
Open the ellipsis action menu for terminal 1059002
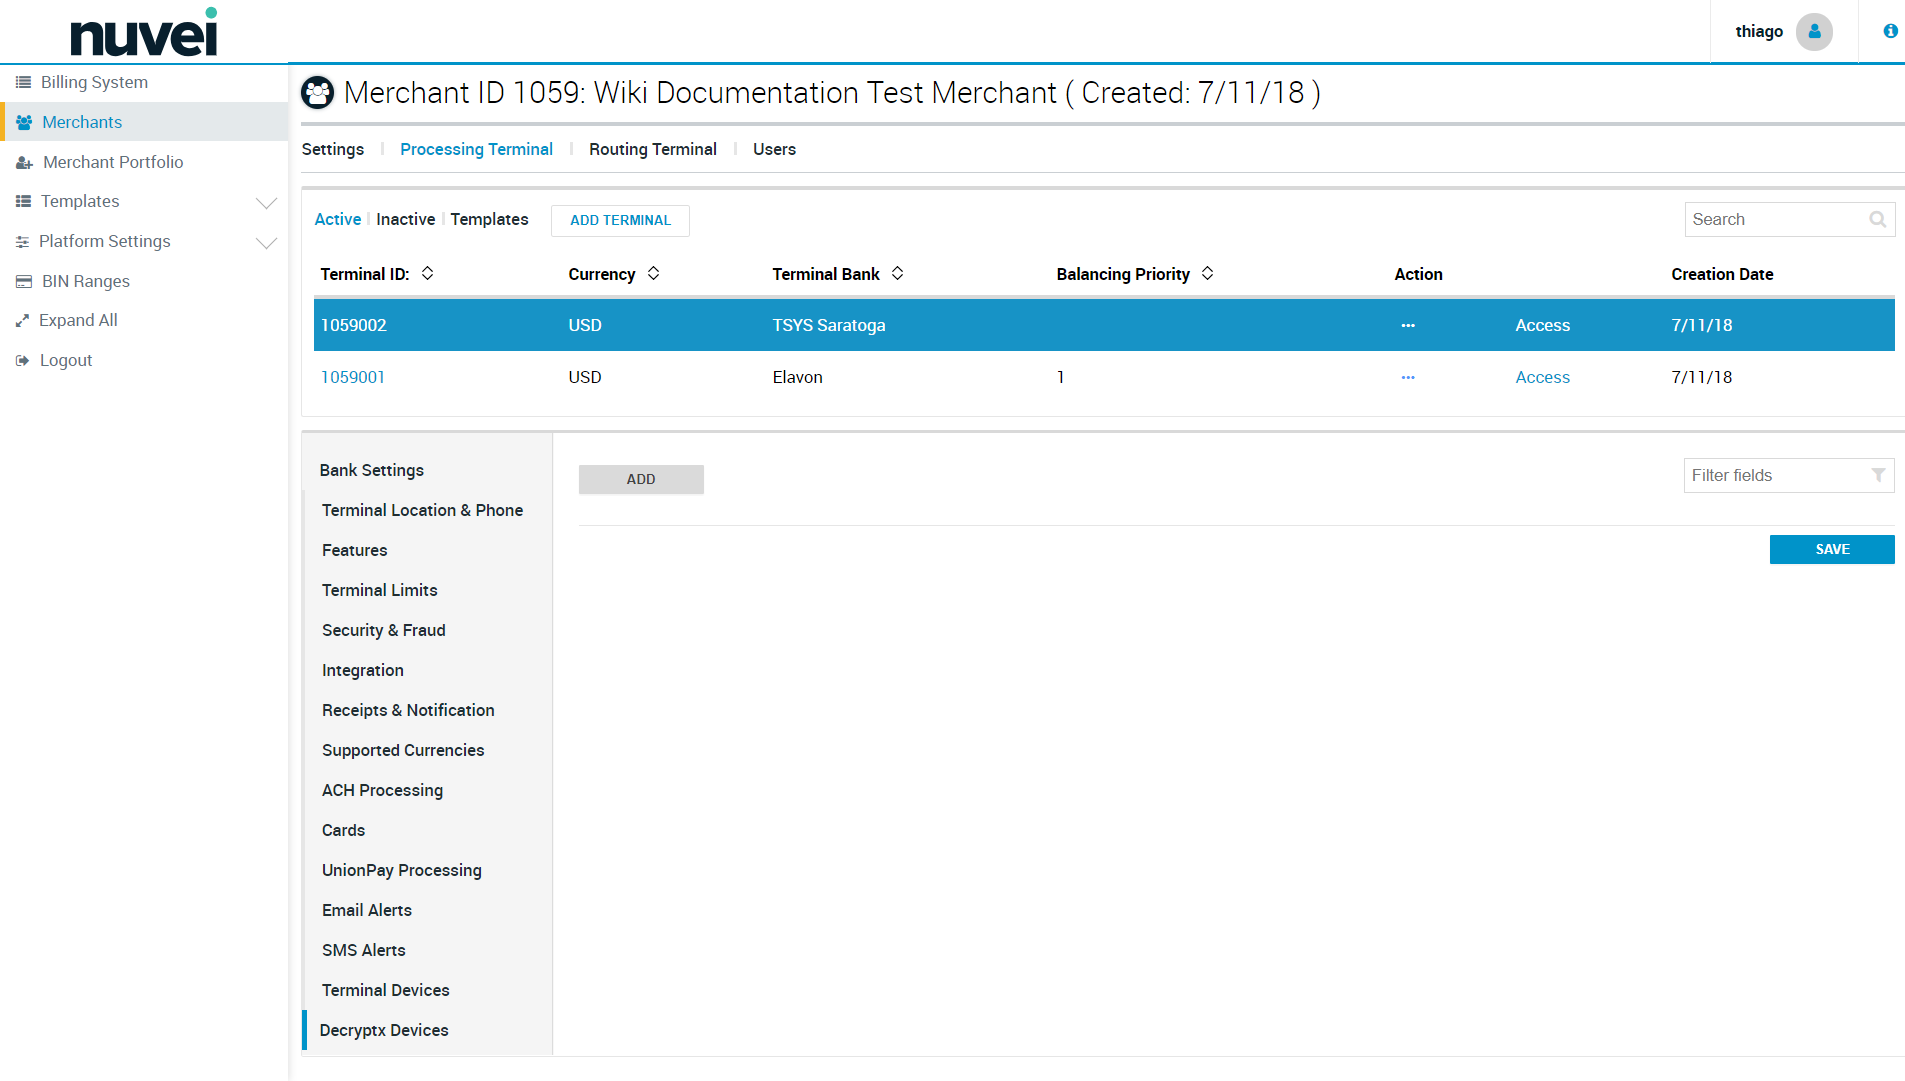(1408, 326)
